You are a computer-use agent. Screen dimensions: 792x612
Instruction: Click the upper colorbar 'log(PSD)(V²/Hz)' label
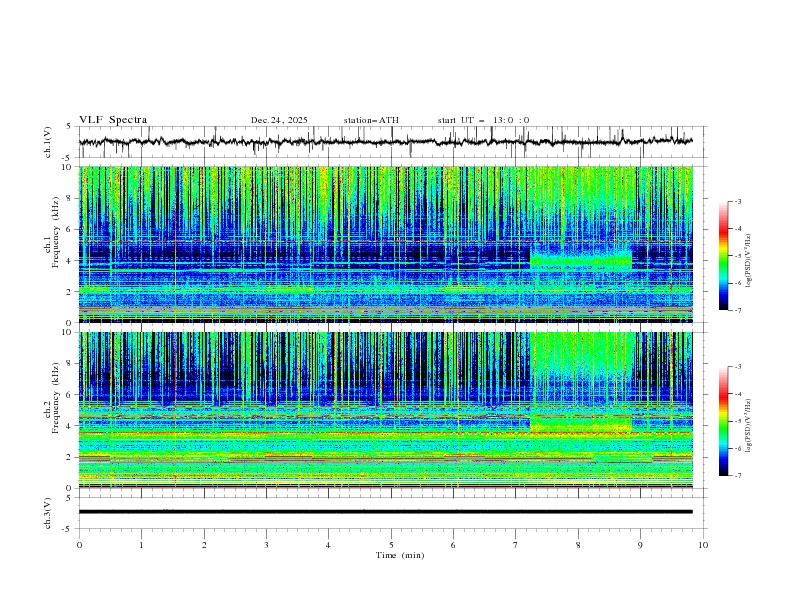(x=748, y=261)
